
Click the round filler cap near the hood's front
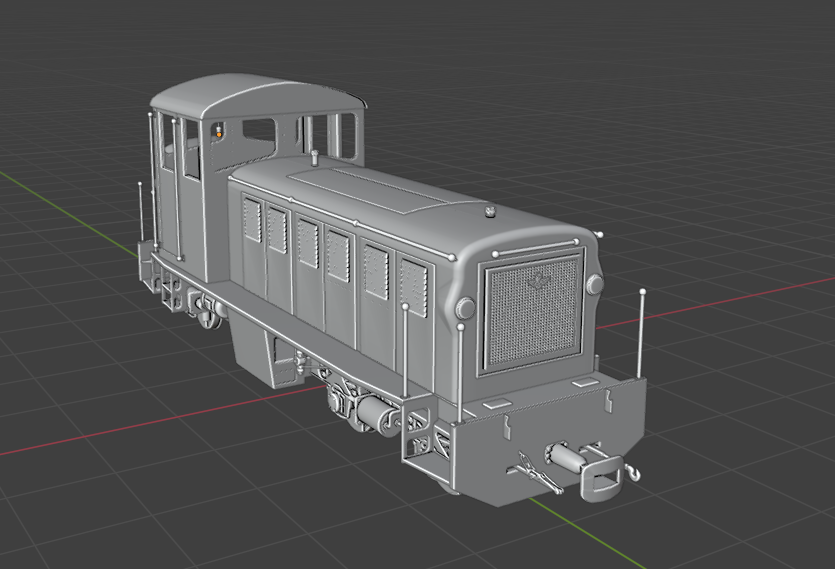click(x=490, y=212)
